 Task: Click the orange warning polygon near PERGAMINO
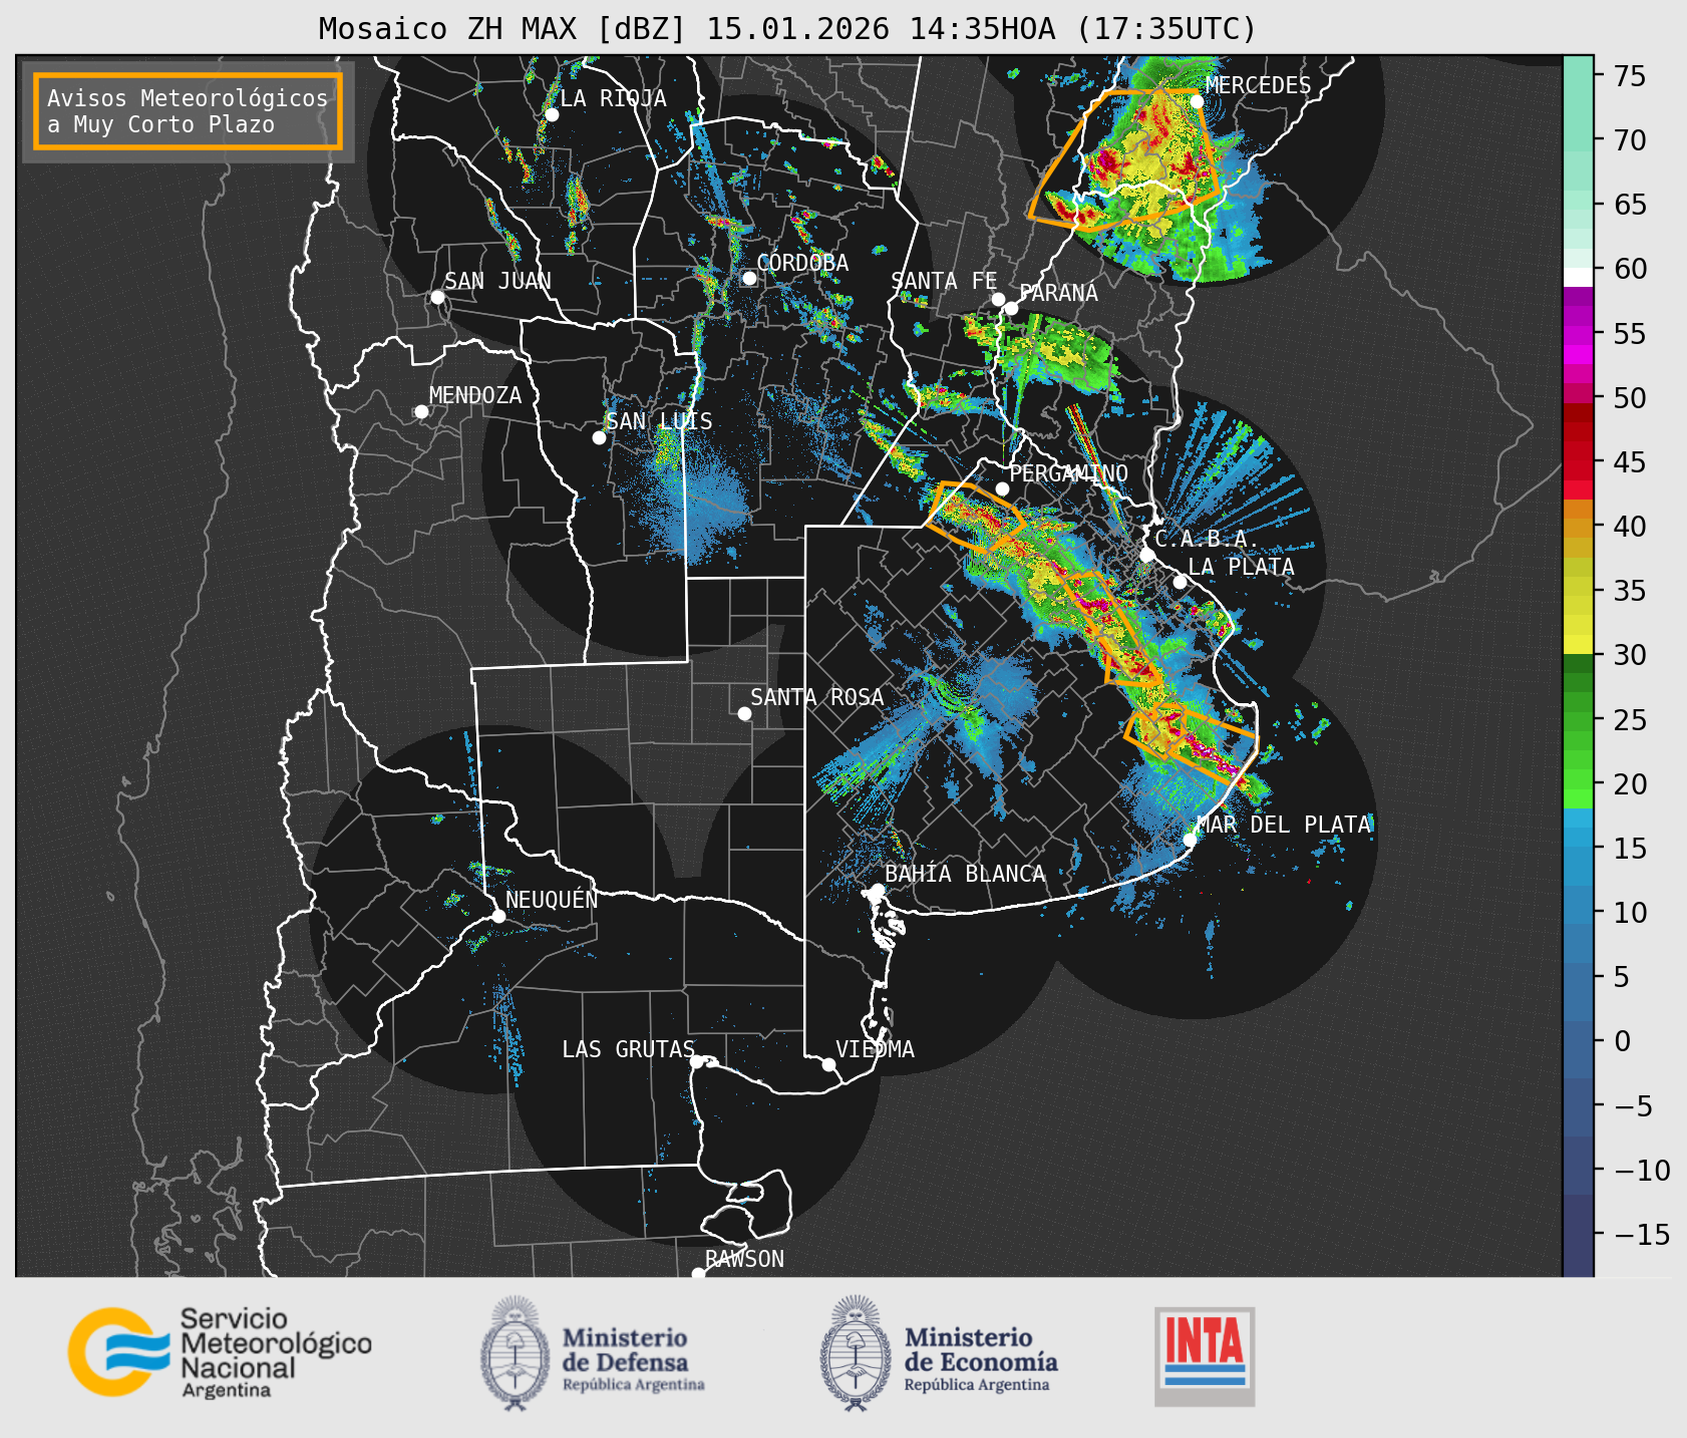click(x=975, y=516)
